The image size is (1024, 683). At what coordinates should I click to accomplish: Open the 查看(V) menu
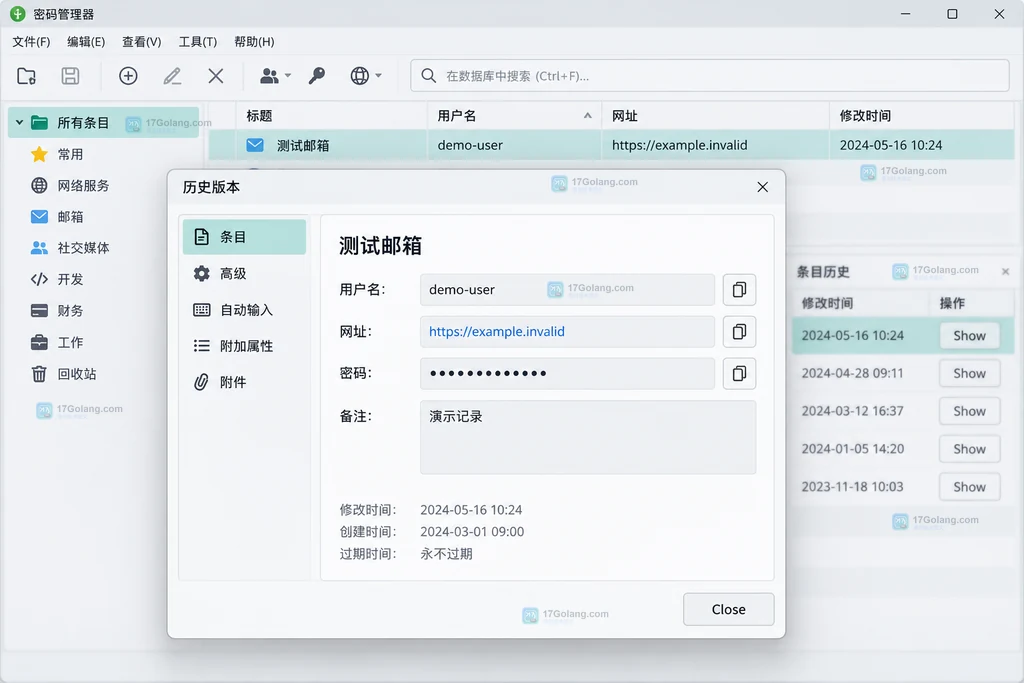pyautogui.click(x=141, y=42)
